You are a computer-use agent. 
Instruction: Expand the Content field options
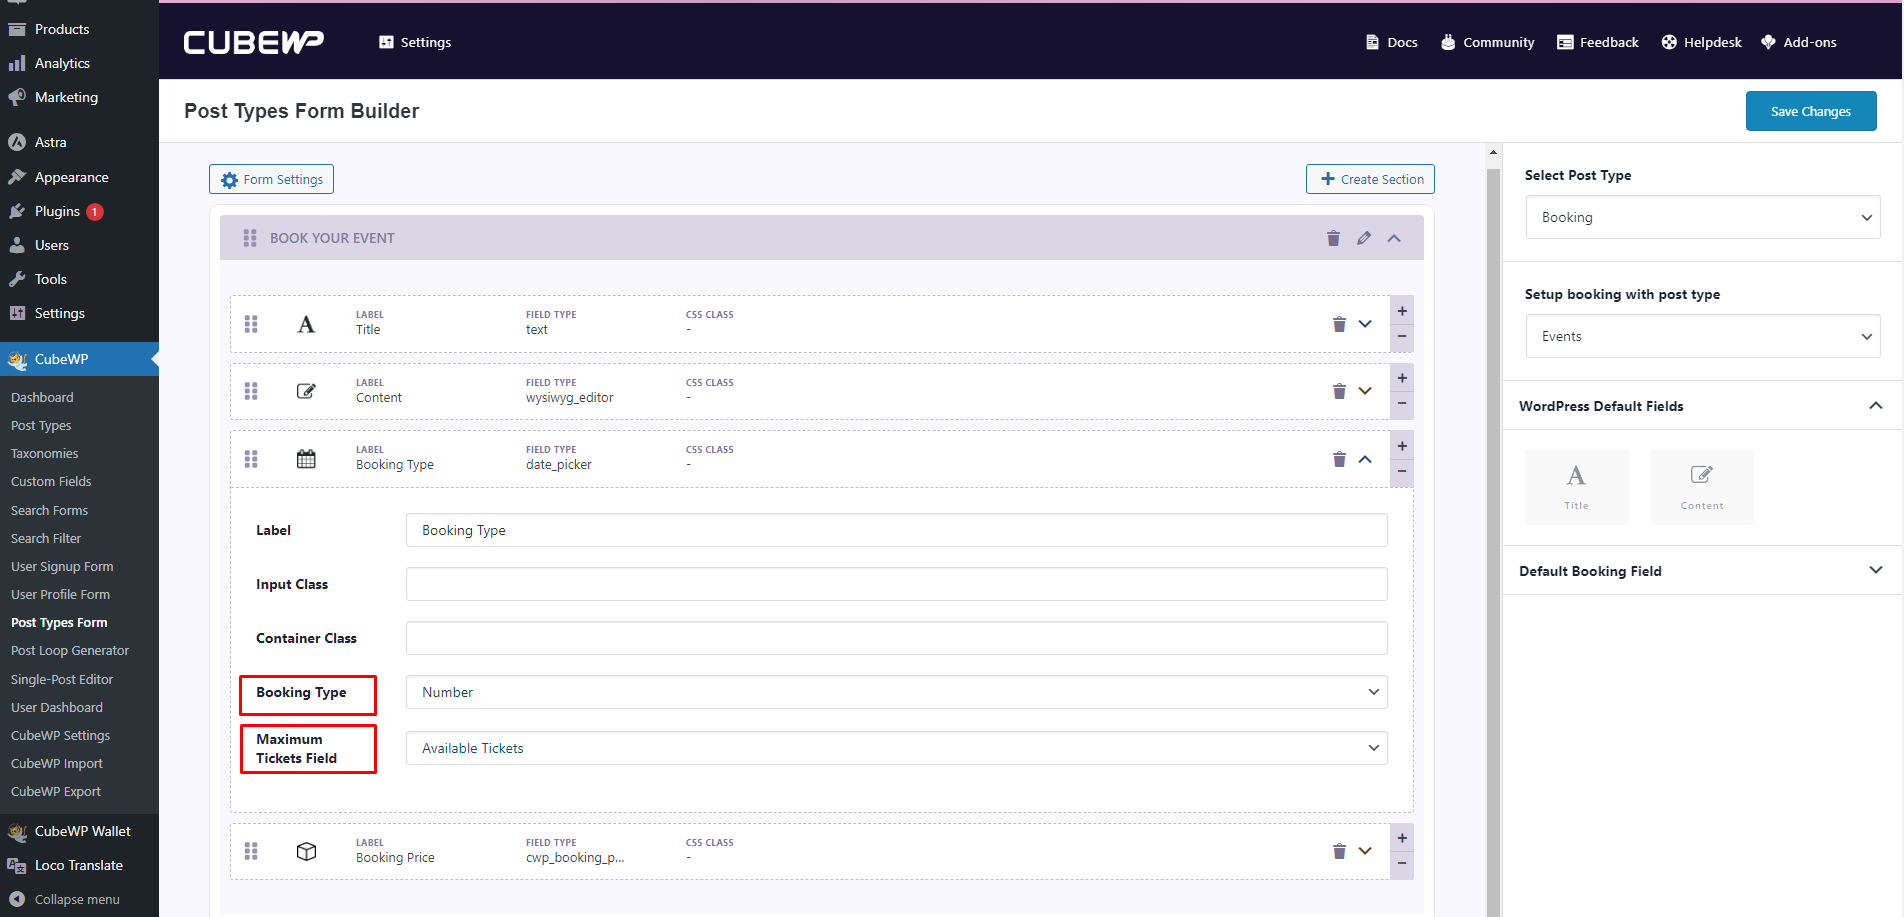pyautogui.click(x=1365, y=391)
